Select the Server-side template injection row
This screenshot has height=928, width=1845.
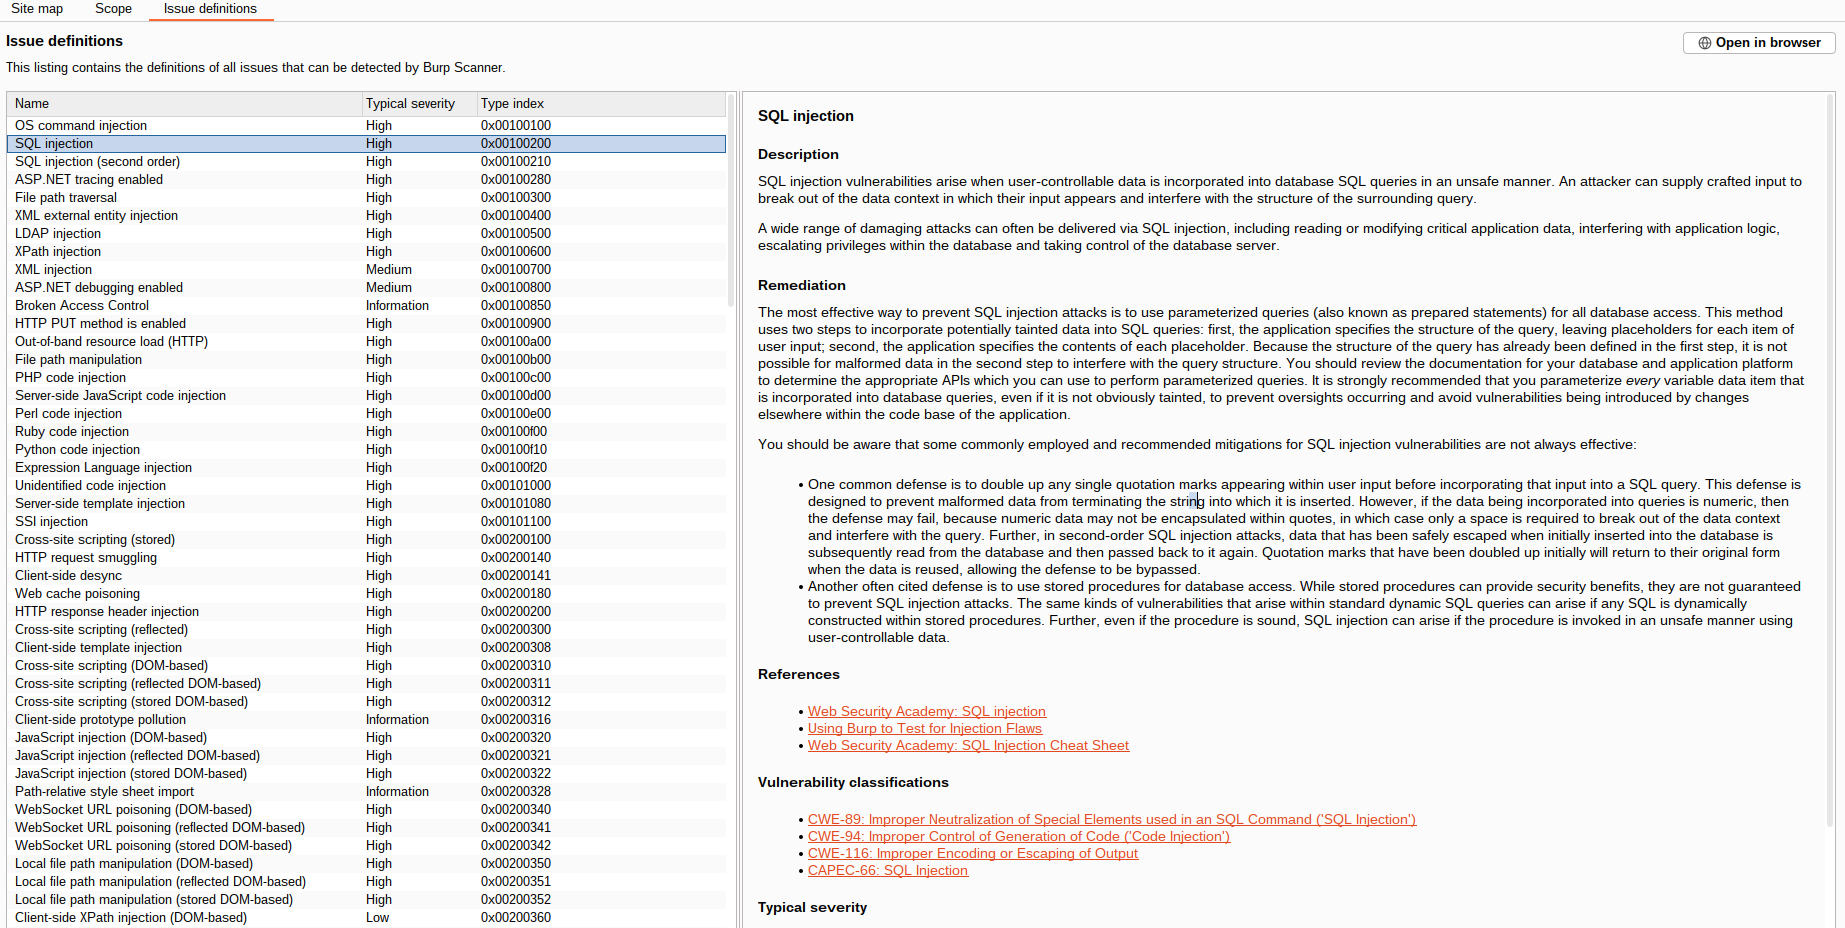[366, 504]
